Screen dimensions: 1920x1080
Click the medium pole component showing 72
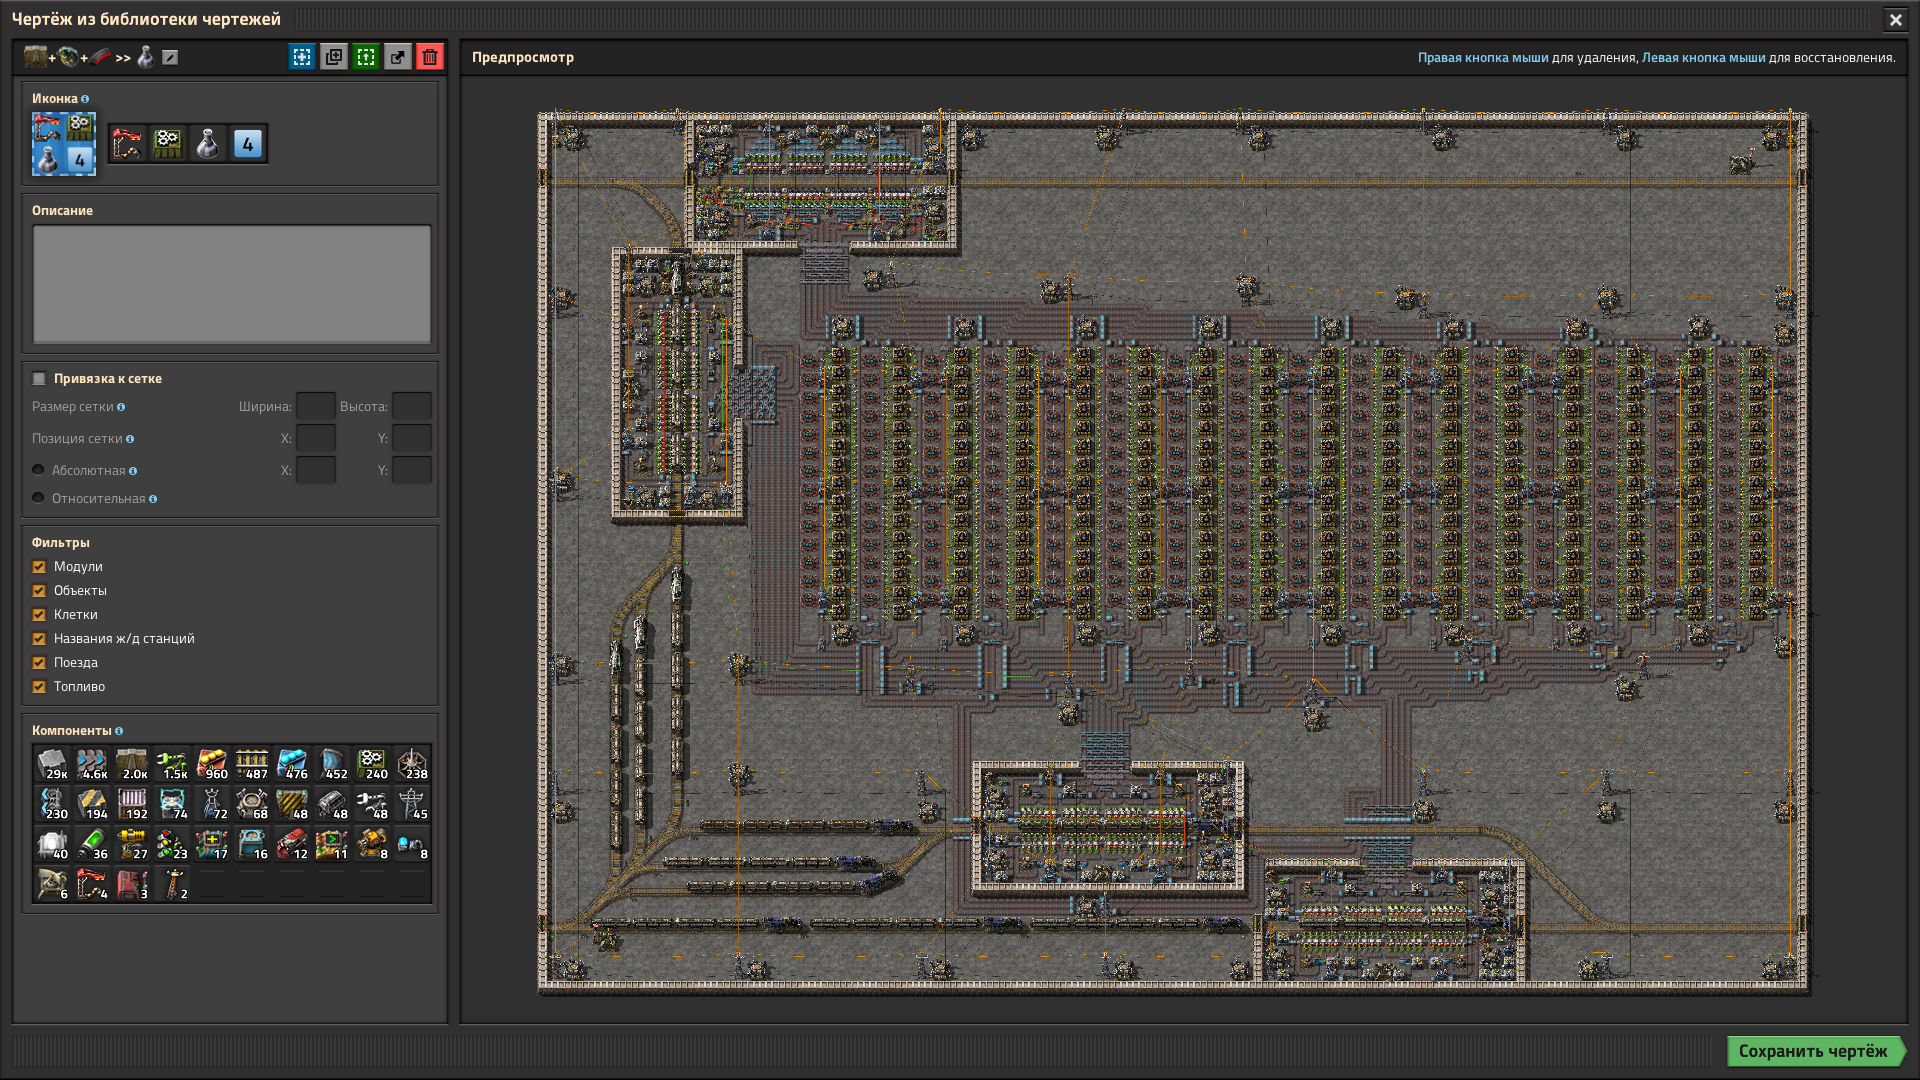pos(212,804)
